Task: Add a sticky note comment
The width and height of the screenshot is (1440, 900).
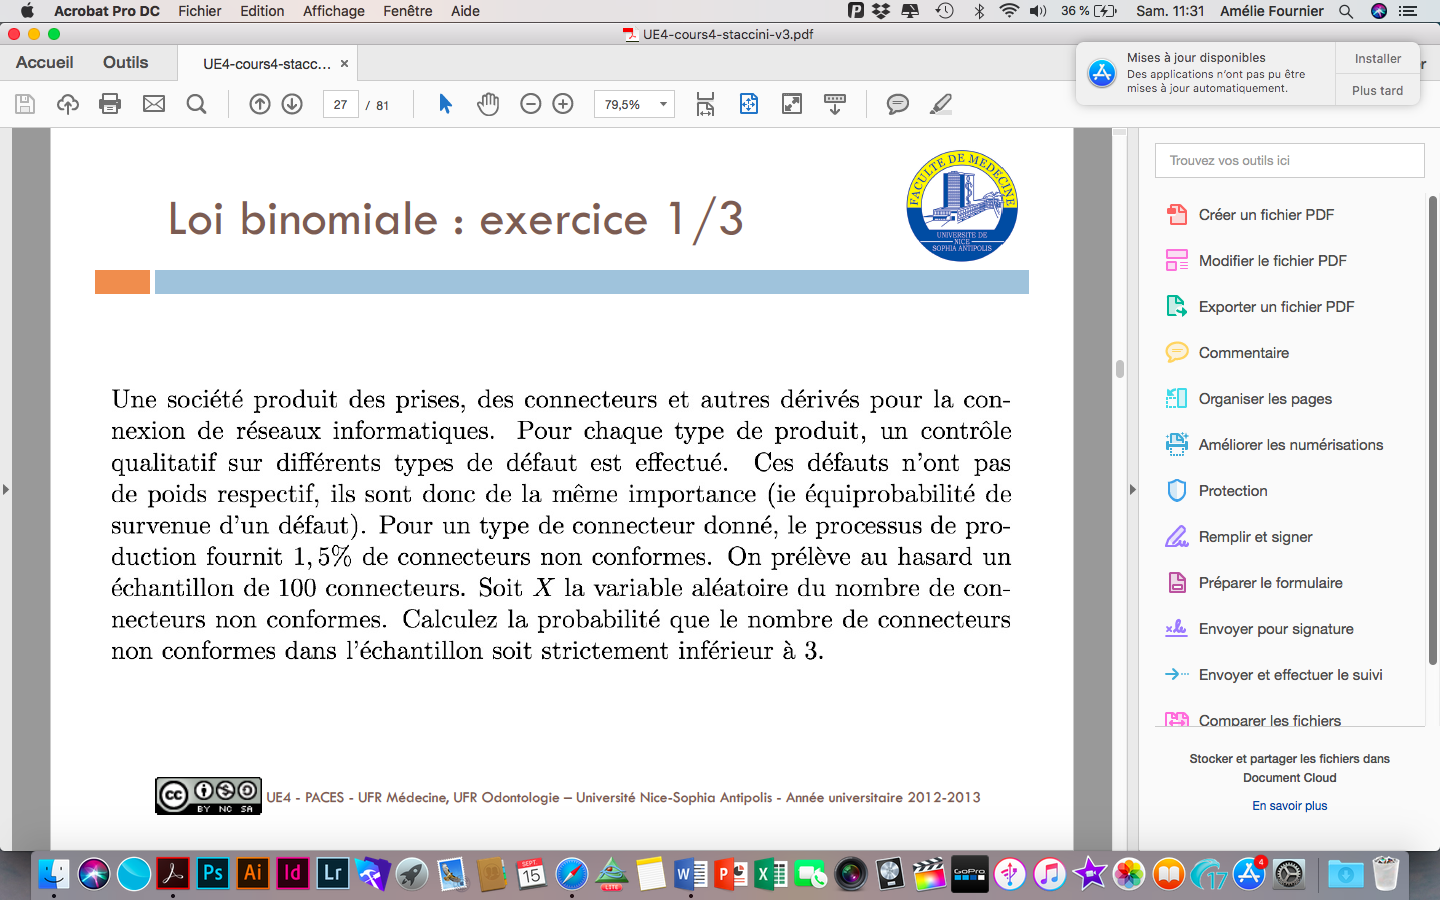Action: (x=898, y=104)
